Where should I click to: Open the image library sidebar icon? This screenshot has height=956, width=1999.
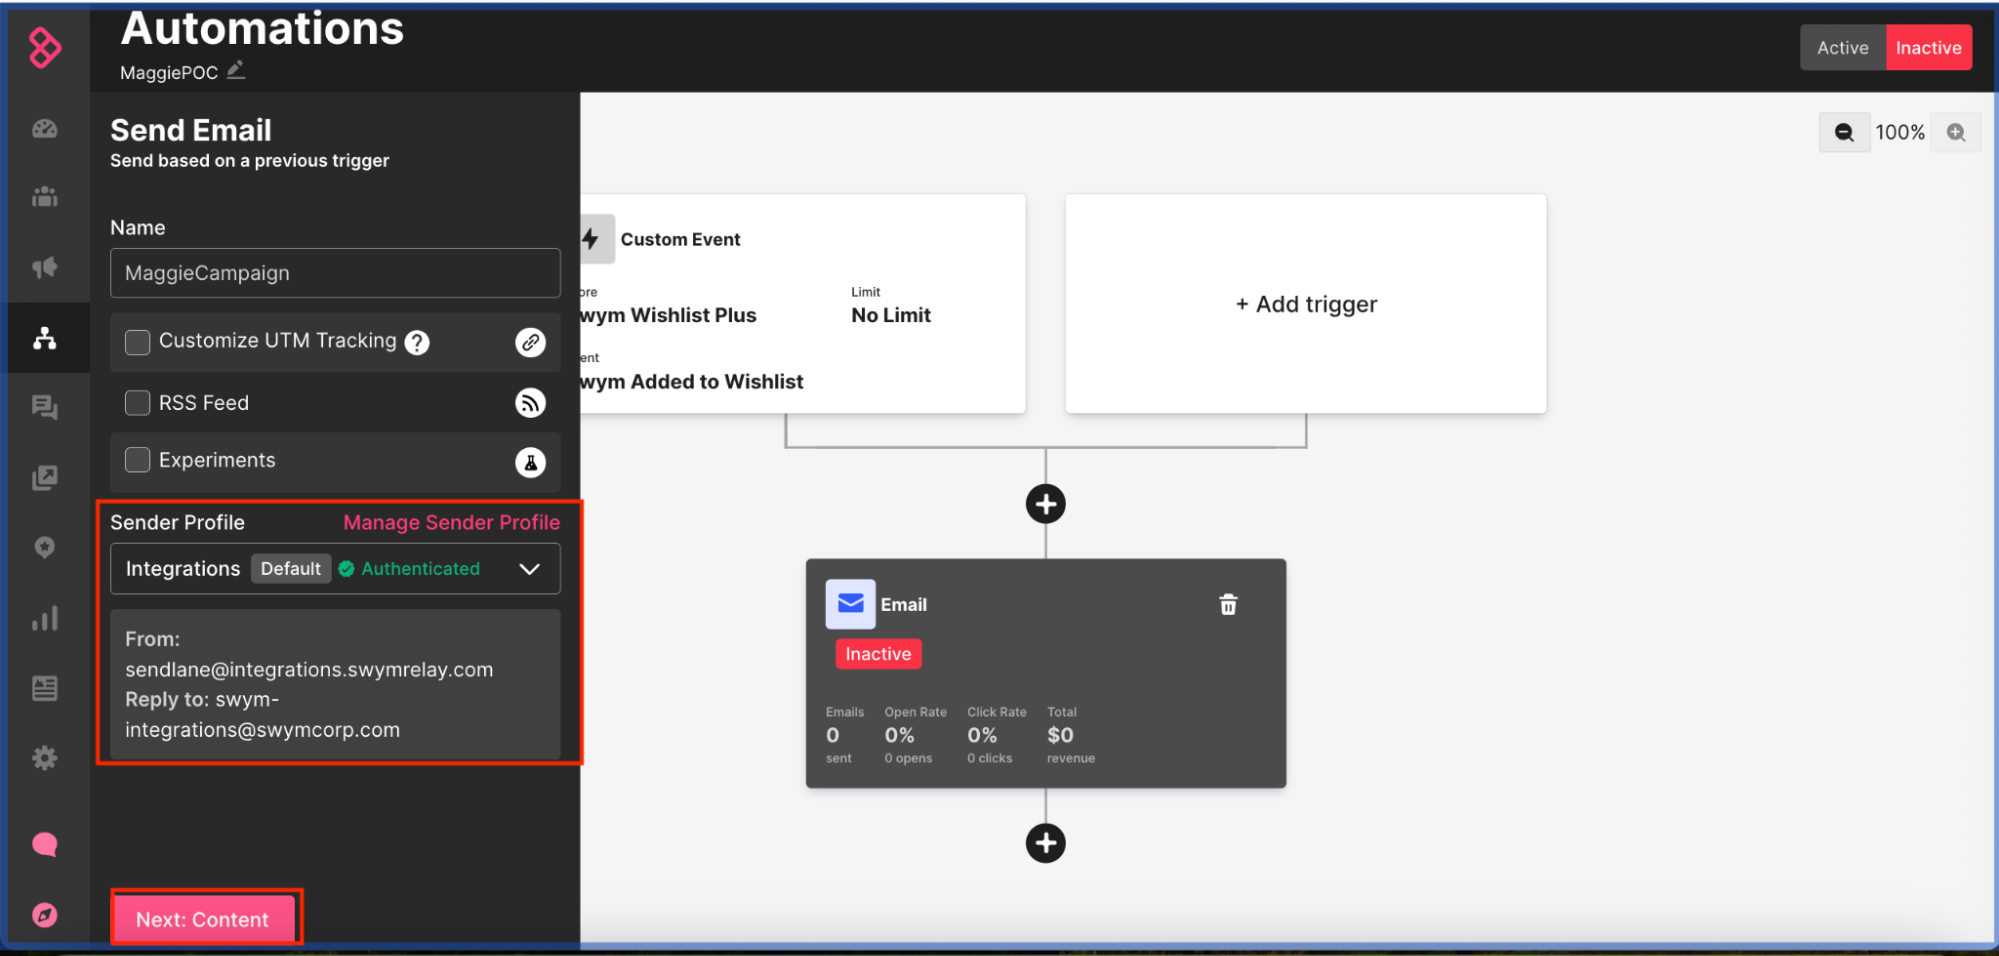(x=45, y=477)
